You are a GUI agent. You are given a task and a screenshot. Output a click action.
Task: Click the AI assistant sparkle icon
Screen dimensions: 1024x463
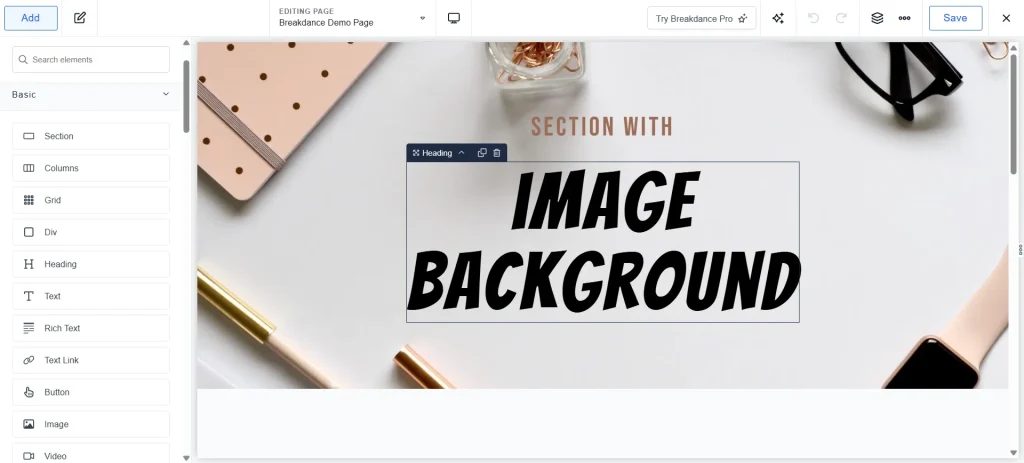pos(778,18)
